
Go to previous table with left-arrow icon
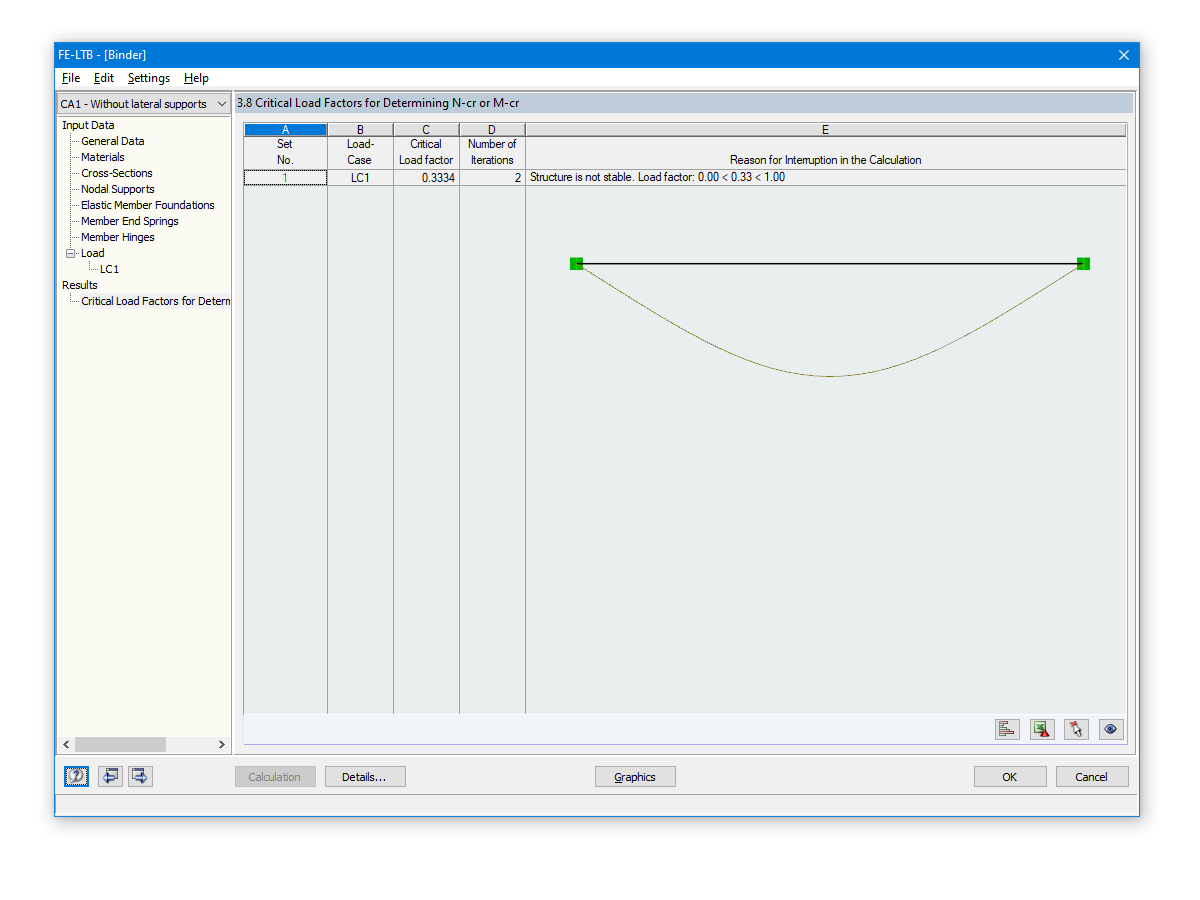pos(110,776)
